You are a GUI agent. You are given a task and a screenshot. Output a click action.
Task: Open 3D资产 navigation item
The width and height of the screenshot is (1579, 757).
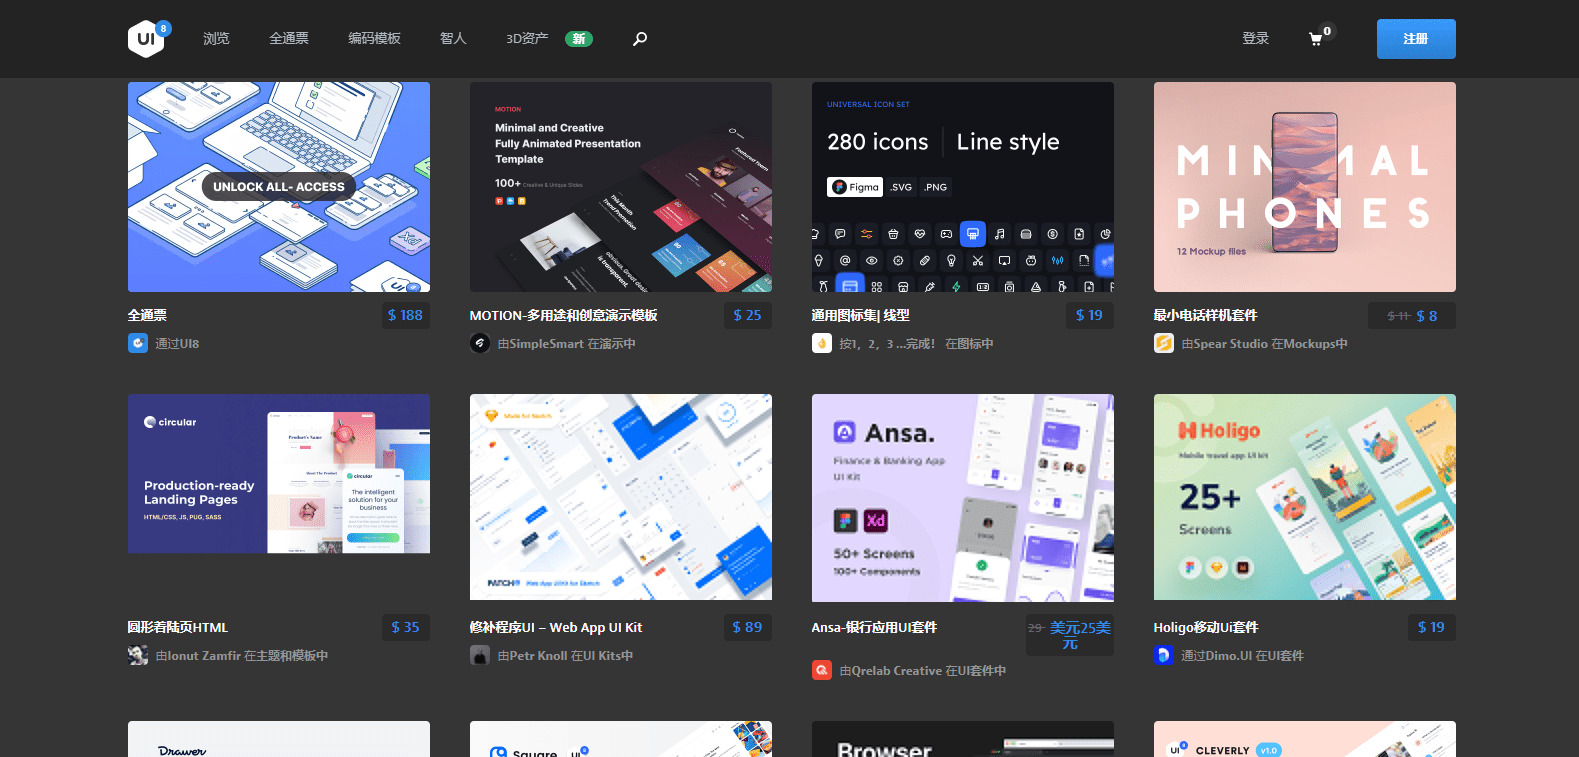(x=527, y=39)
